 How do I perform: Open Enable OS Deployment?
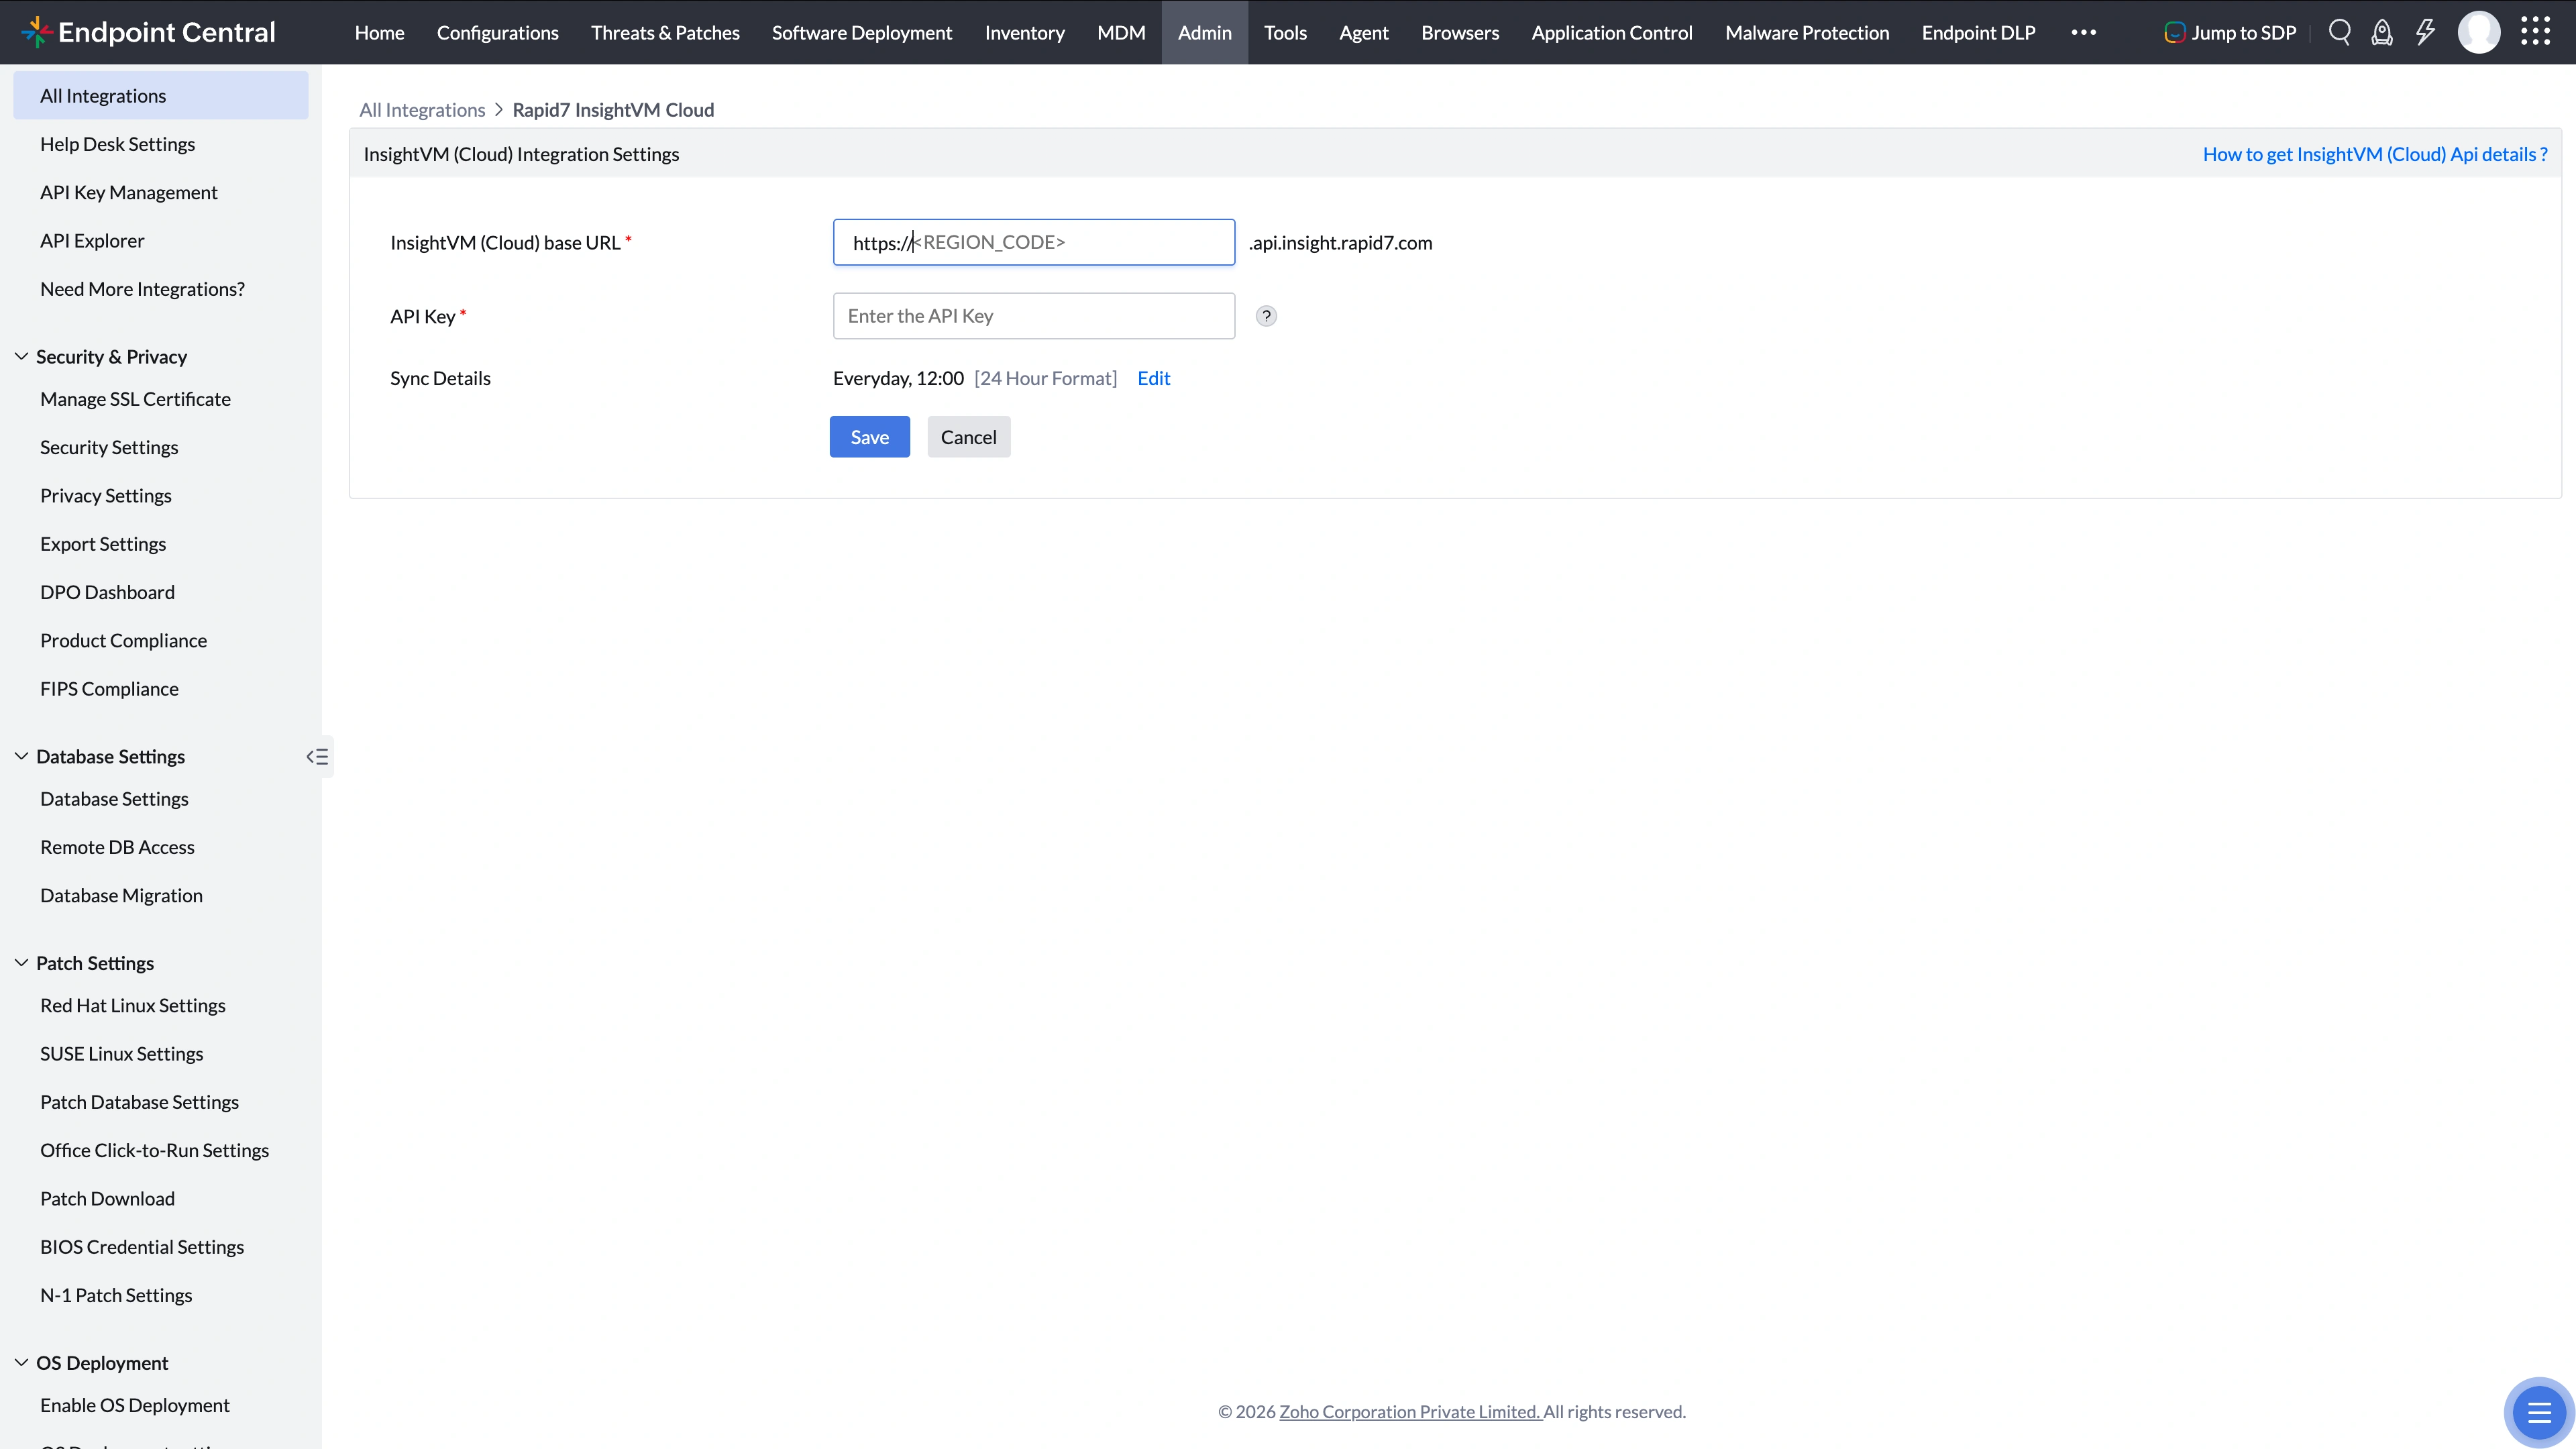(x=135, y=1406)
